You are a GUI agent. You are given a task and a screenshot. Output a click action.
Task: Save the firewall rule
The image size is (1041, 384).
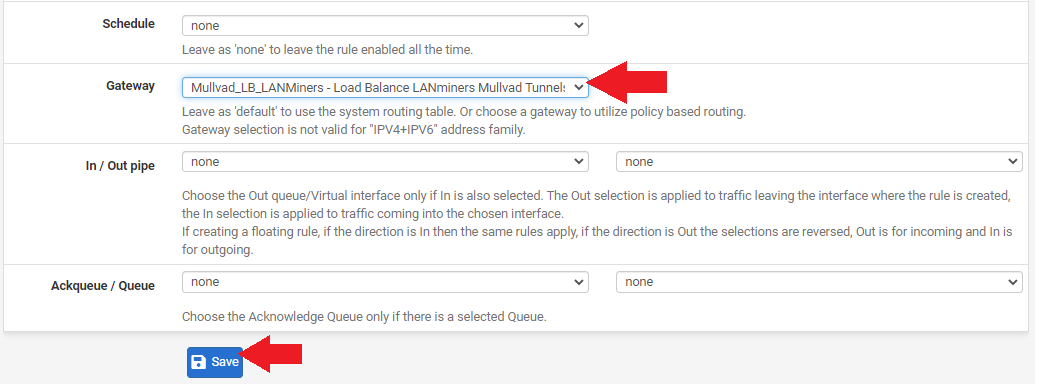(x=215, y=362)
